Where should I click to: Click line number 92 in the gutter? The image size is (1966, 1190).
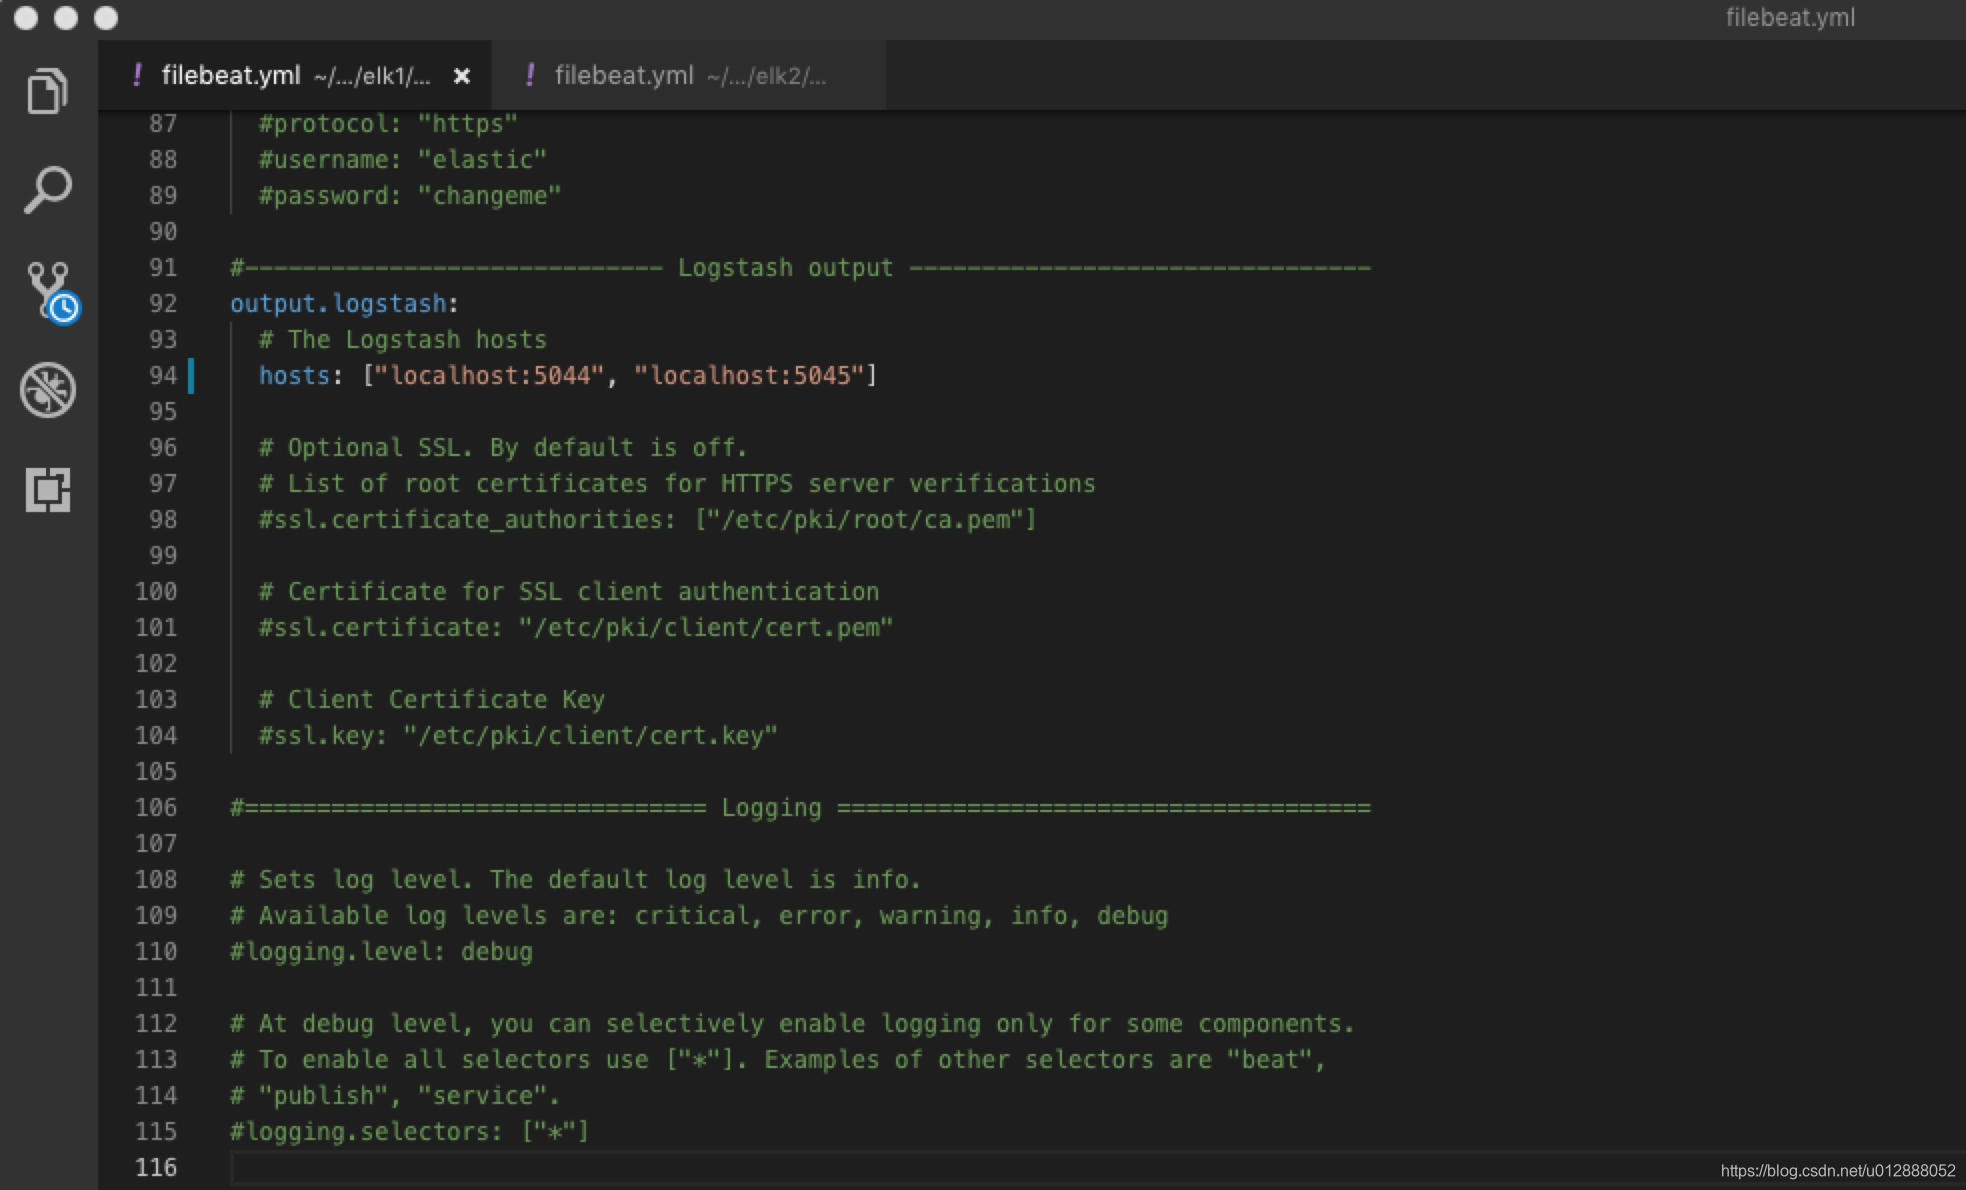(x=163, y=304)
